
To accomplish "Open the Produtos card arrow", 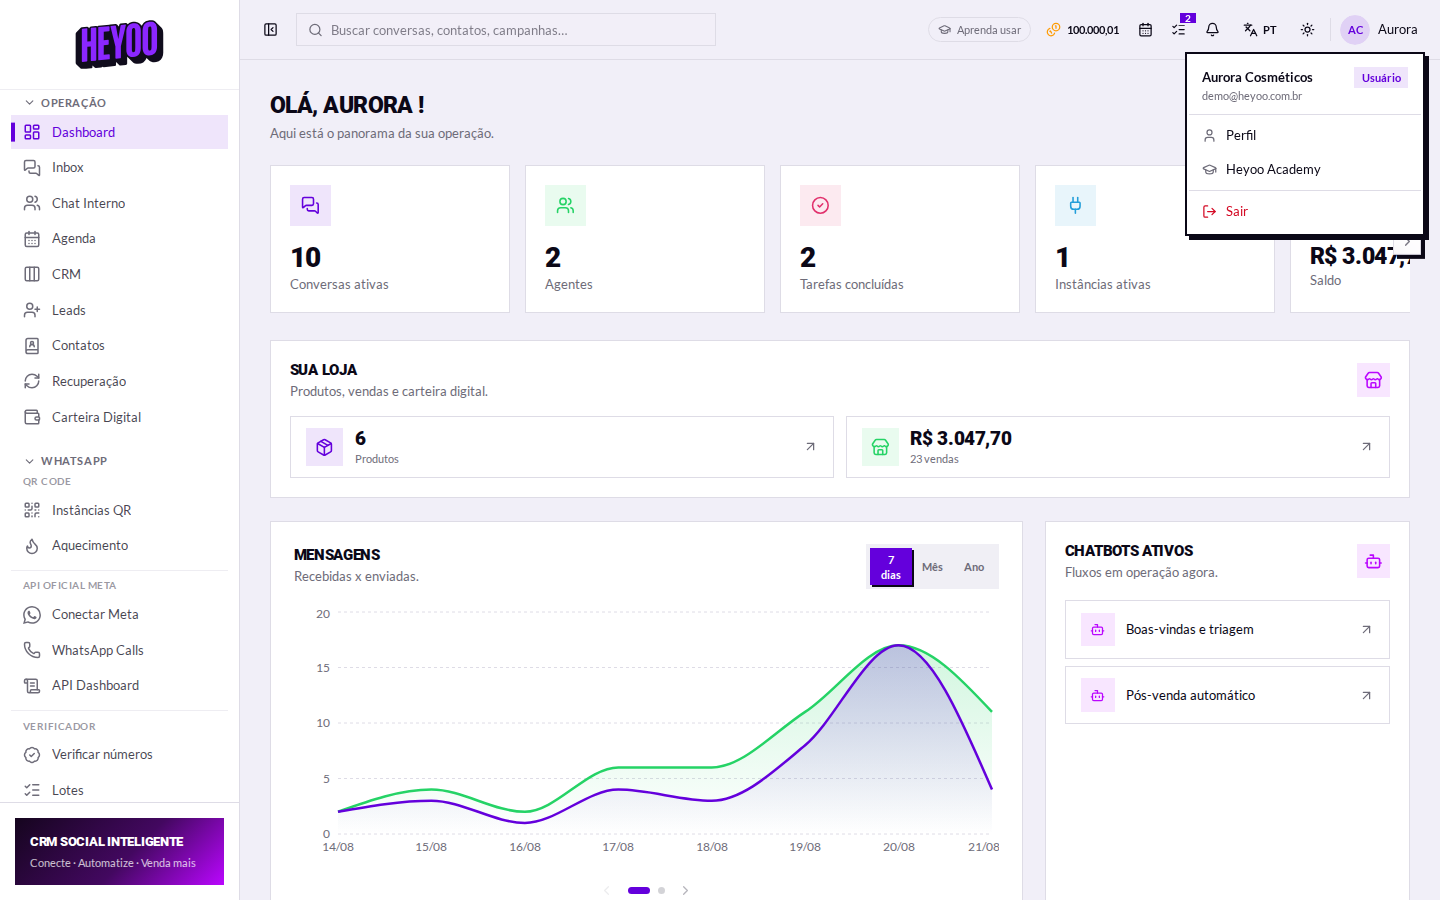I will click(x=810, y=447).
